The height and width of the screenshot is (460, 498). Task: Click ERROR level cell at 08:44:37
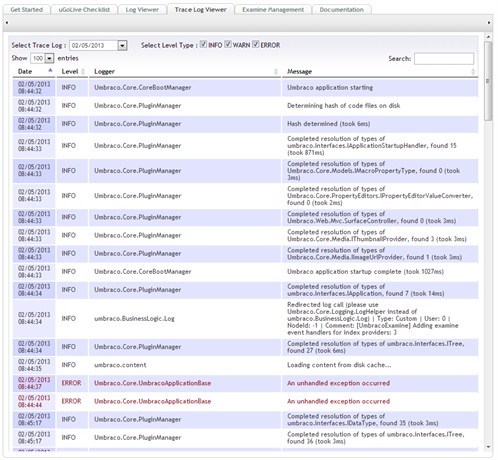[71, 383]
